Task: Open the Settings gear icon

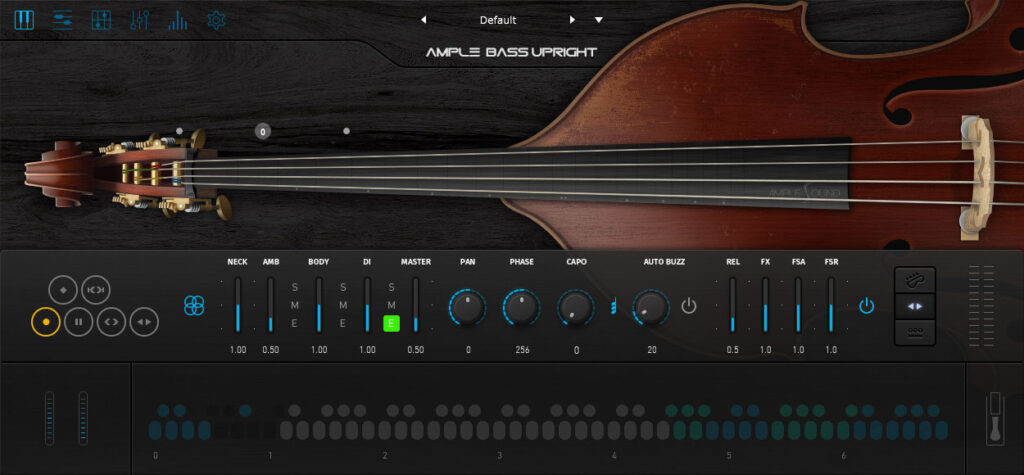Action: click(x=216, y=20)
